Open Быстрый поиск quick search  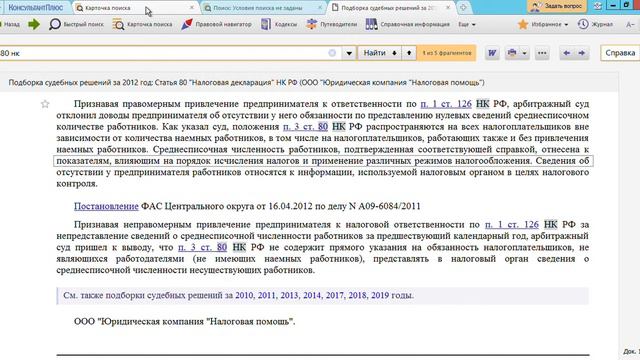click(76, 24)
